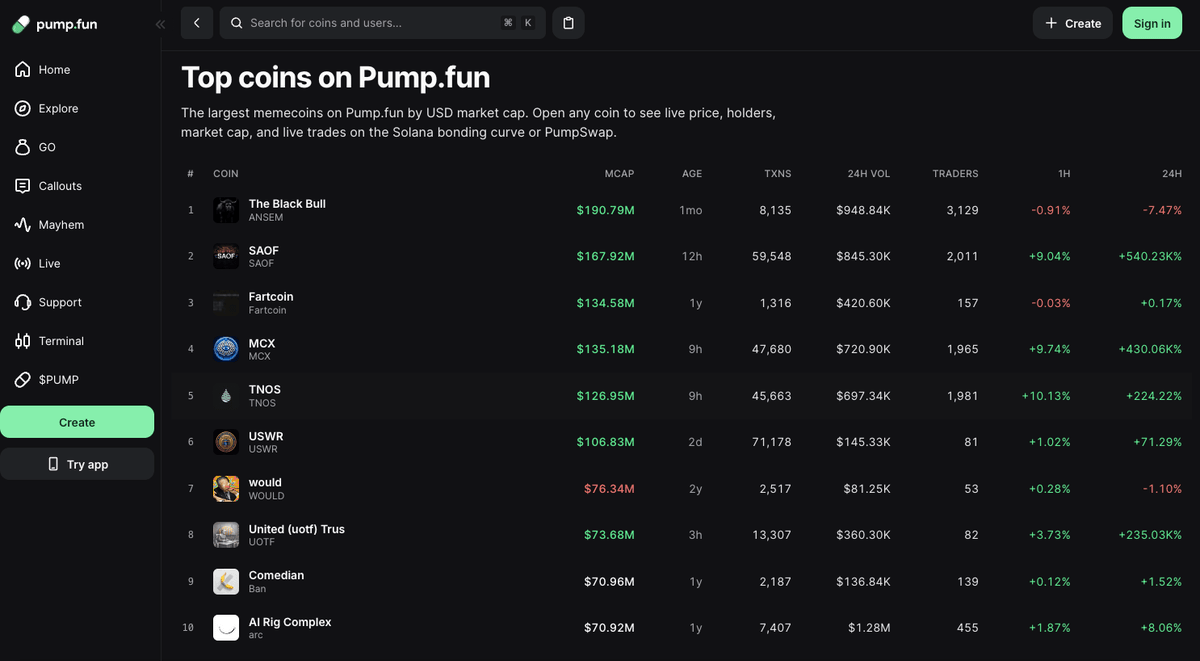The width and height of the screenshot is (1200, 661).
Task: Open The Black Bull coin name
Action: pos(287,204)
